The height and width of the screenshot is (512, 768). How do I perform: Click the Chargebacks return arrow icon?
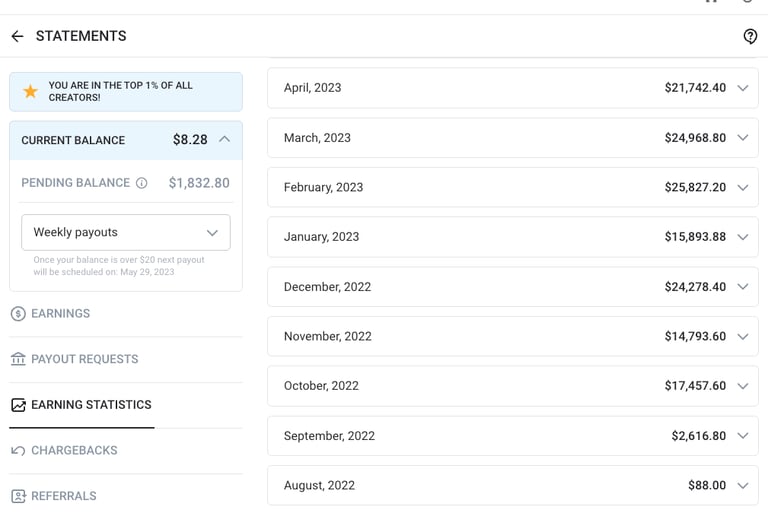[18, 451]
